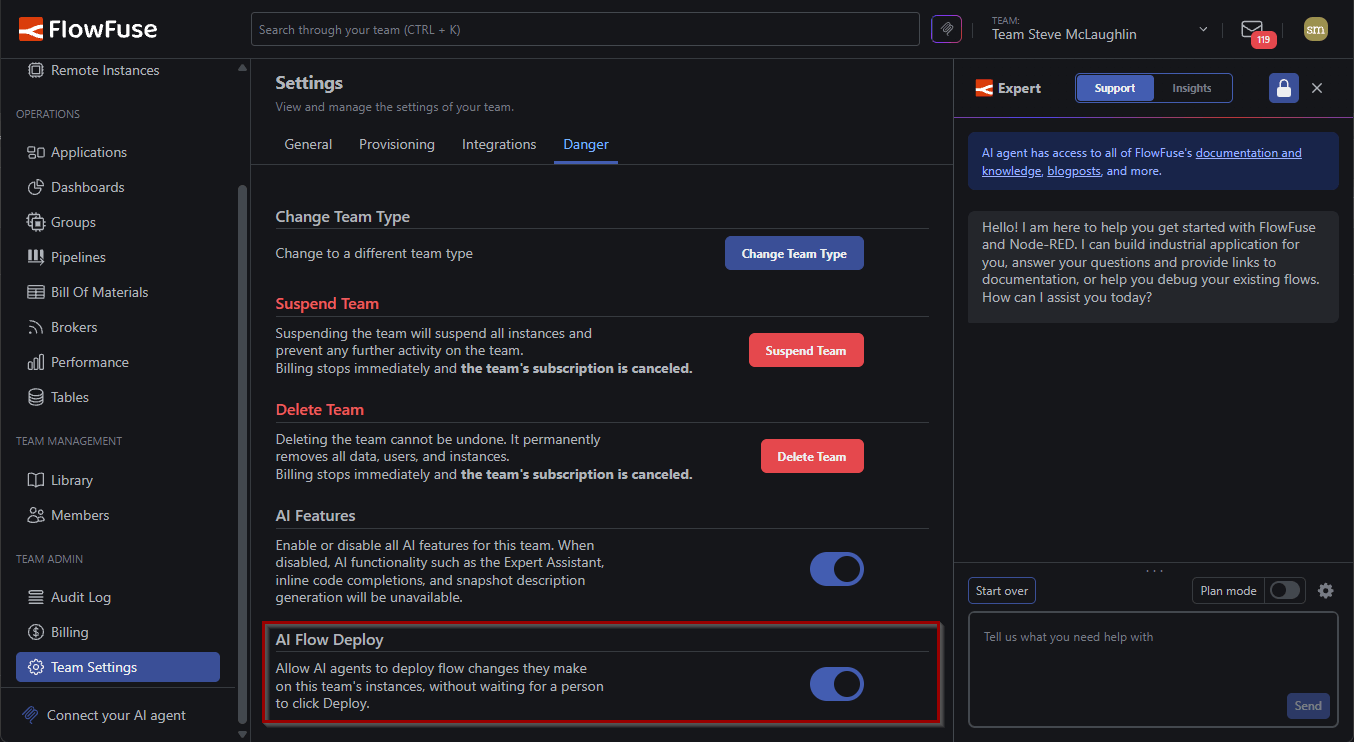The image size is (1354, 742).
Task: Open the user avatar menu
Action: point(1316,29)
